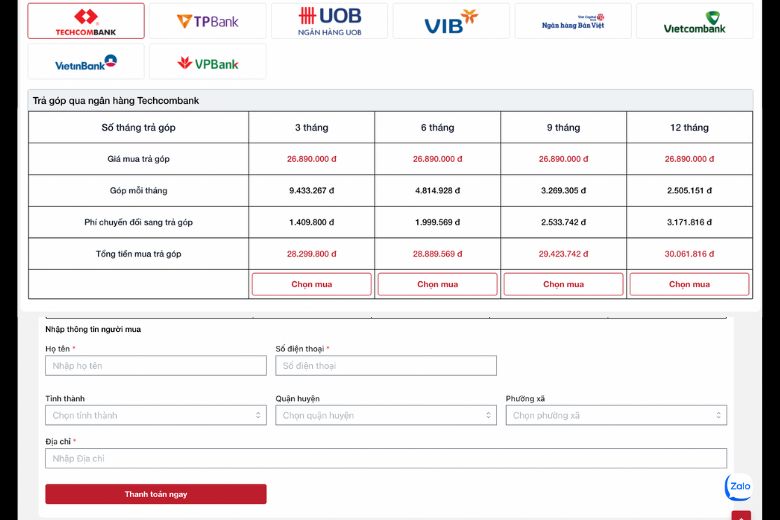Image resolution: width=780 pixels, height=520 pixels.
Task: Open the Zalo chat icon
Action: point(739,487)
